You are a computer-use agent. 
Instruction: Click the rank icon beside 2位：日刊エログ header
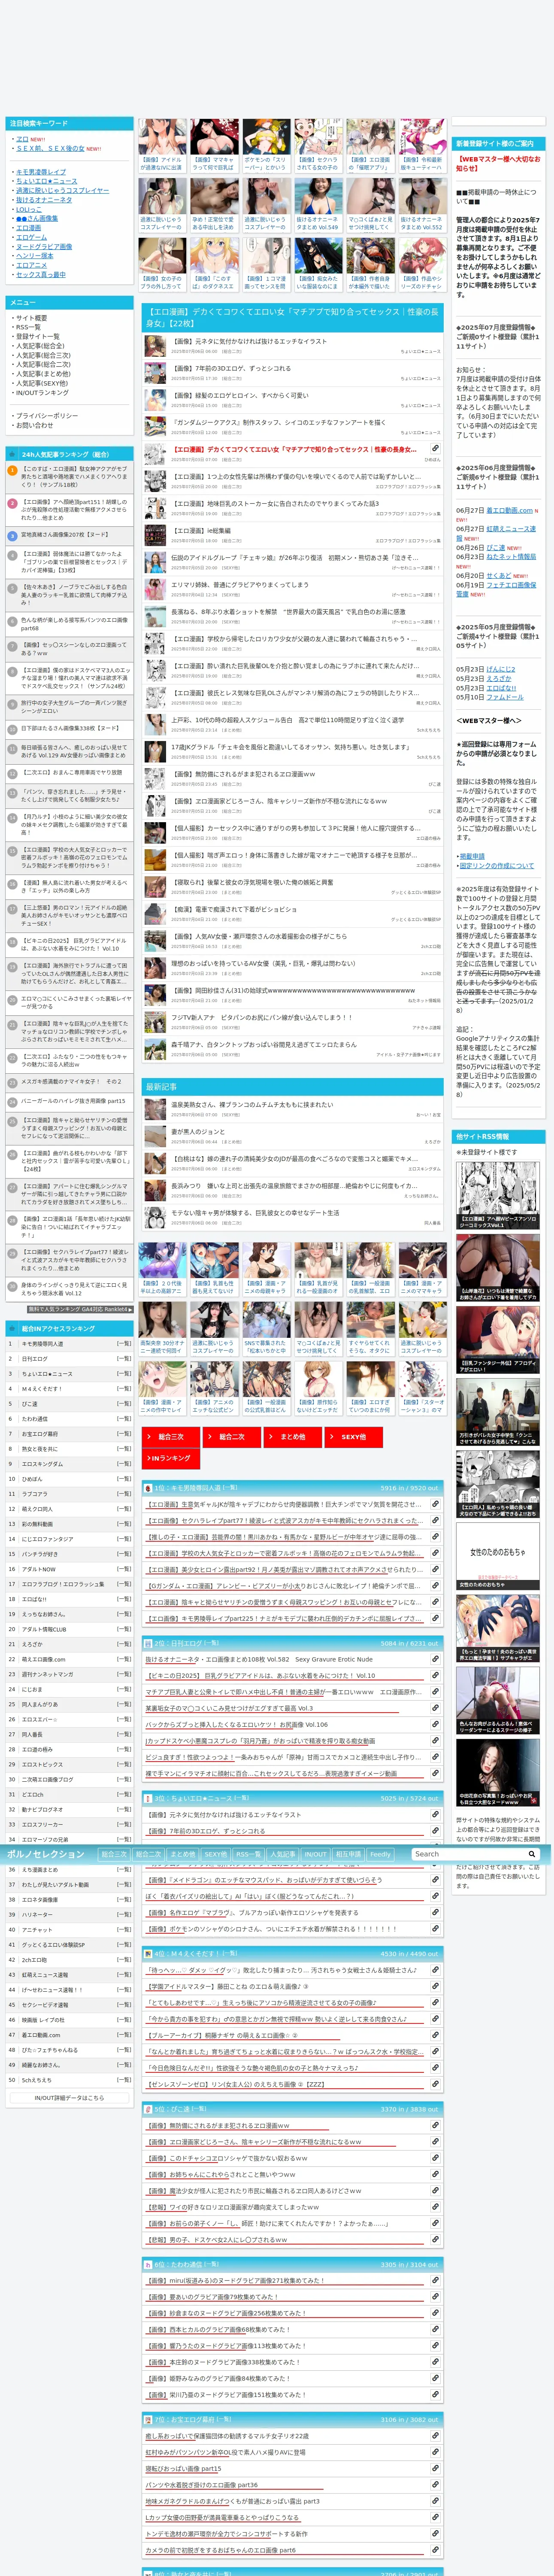(x=148, y=1642)
